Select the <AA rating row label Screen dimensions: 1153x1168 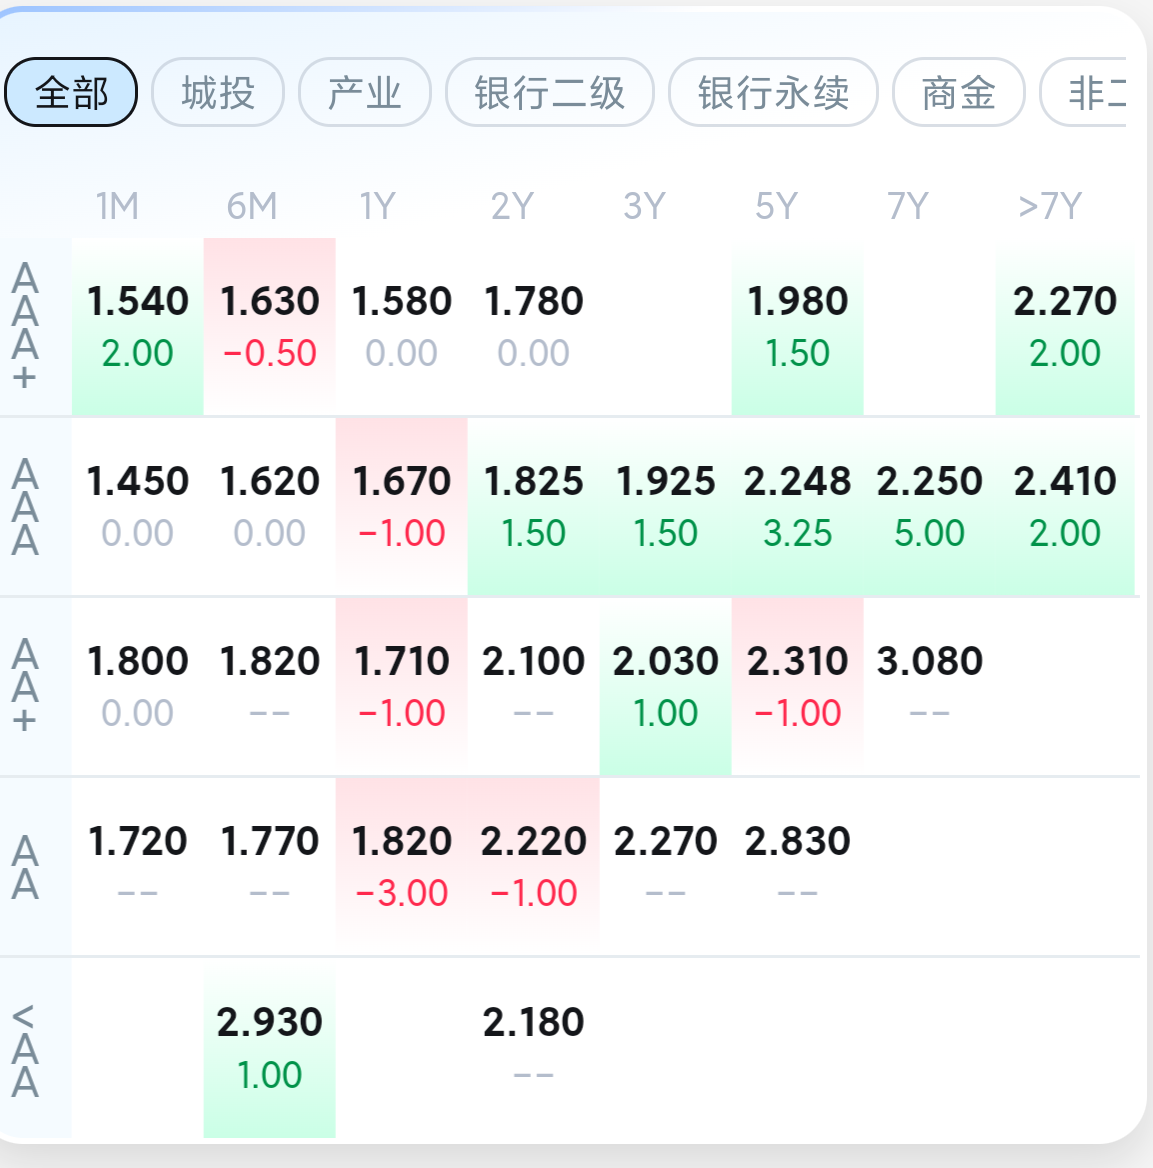(26, 1050)
